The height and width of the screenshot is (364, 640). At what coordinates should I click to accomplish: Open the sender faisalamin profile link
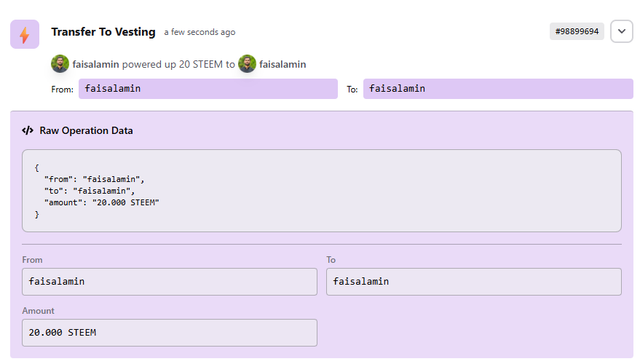[x=96, y=64]
